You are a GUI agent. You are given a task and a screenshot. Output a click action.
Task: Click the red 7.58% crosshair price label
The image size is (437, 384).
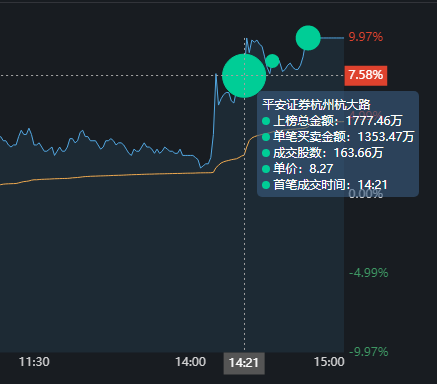pyautogui.click(x=366, y=76)
